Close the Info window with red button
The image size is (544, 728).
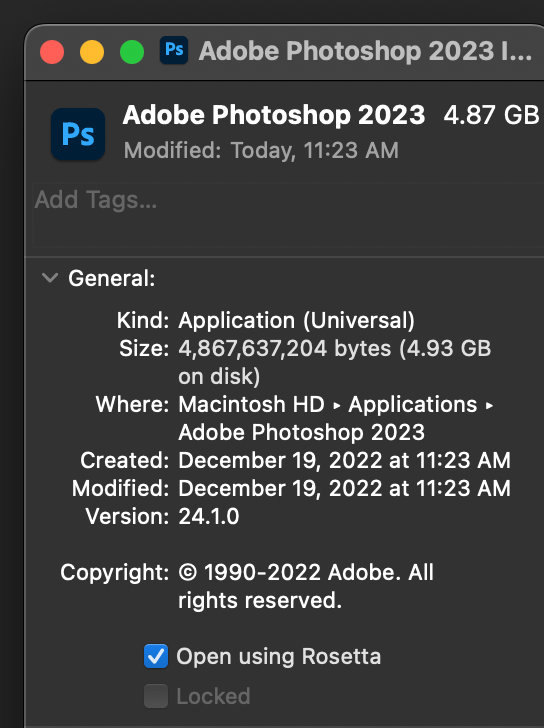(52, 52)
